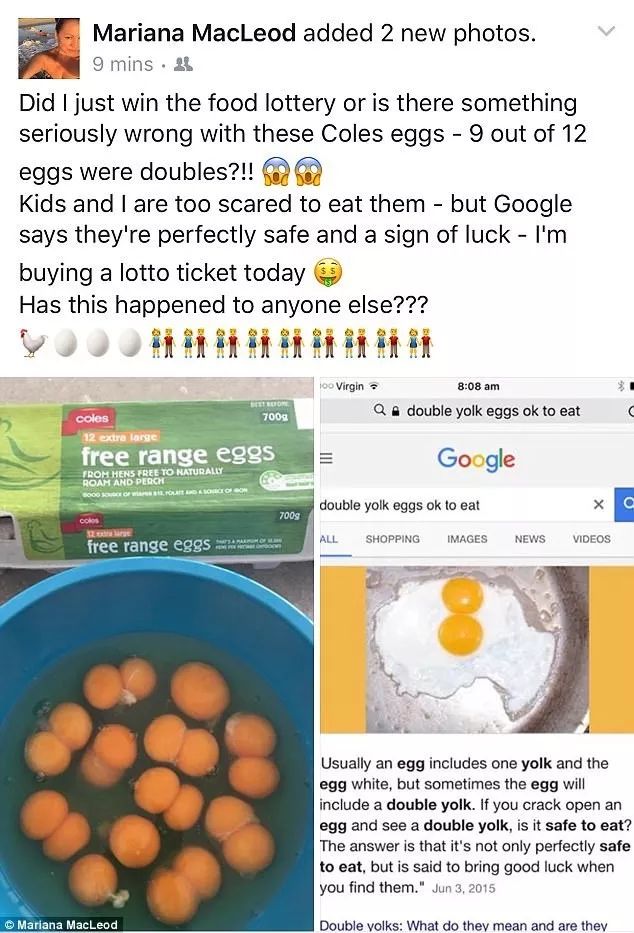634x933 pixels.
Task: Open Mariana MacLeod's profile picture
Action: click(49, 48)
